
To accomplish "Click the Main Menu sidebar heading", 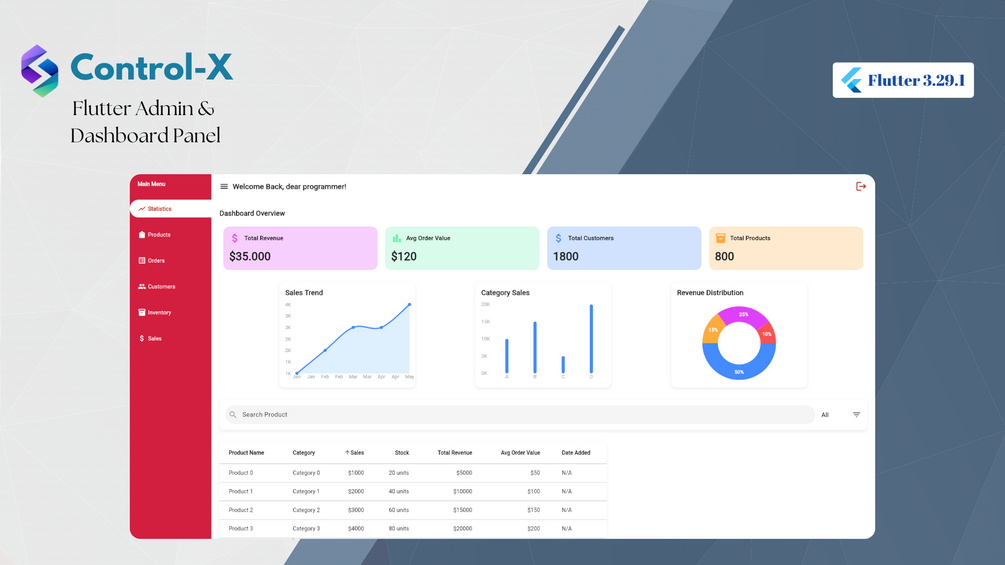I will point(151,184).
